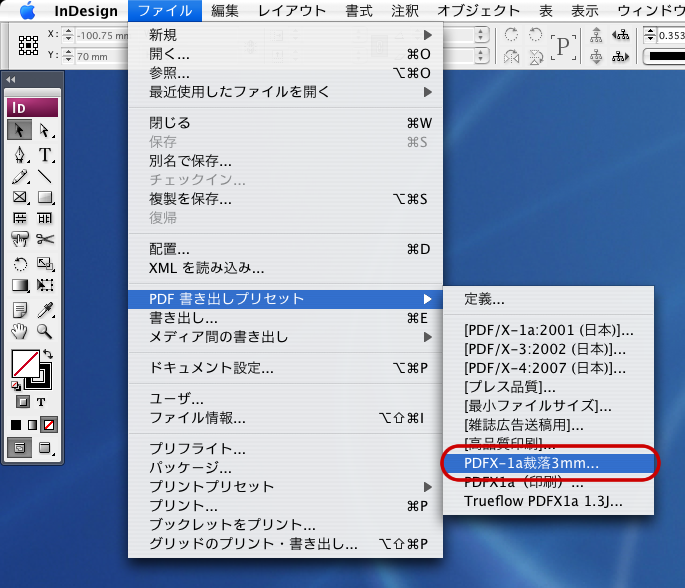Click the Fill color swatch

25,363
